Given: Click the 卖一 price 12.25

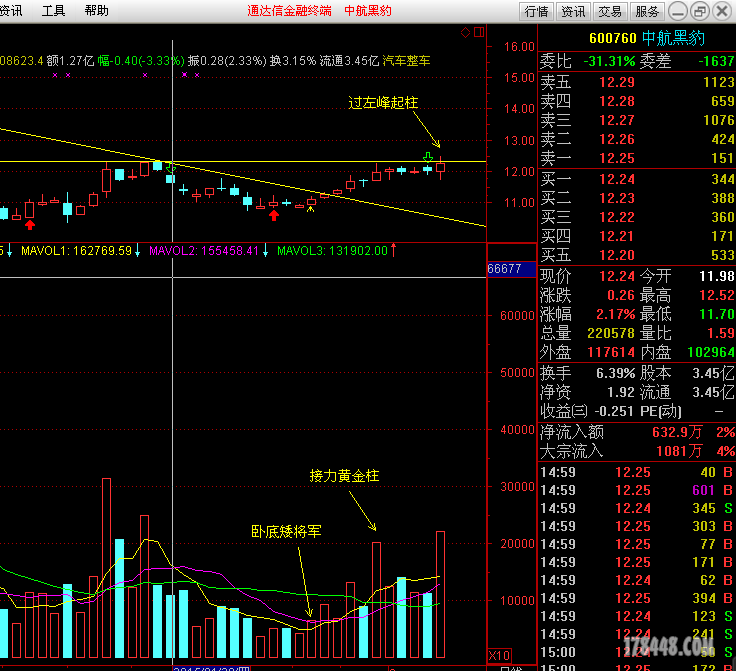Looking at the screenshot, I should click(x=617, y=158).
